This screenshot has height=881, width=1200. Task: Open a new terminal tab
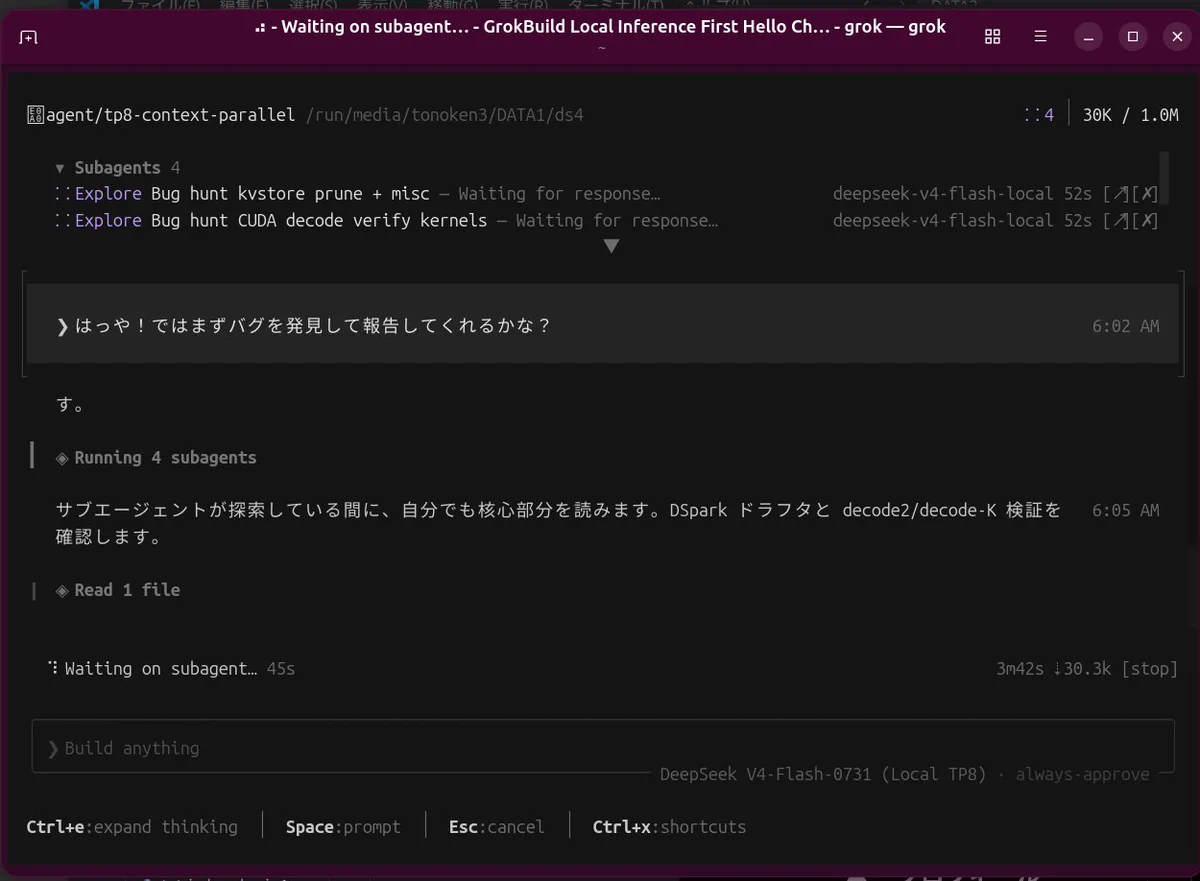click(x=28, y=37)
